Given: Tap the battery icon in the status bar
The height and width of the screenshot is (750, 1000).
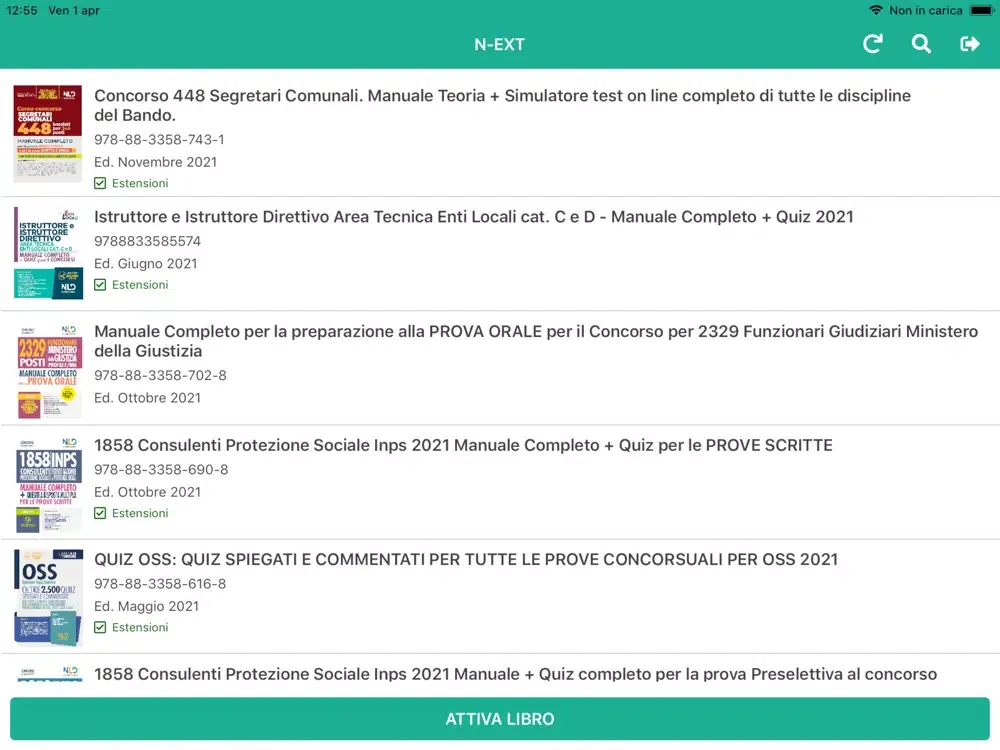Looking at the screenshot, I should (983, 10).
